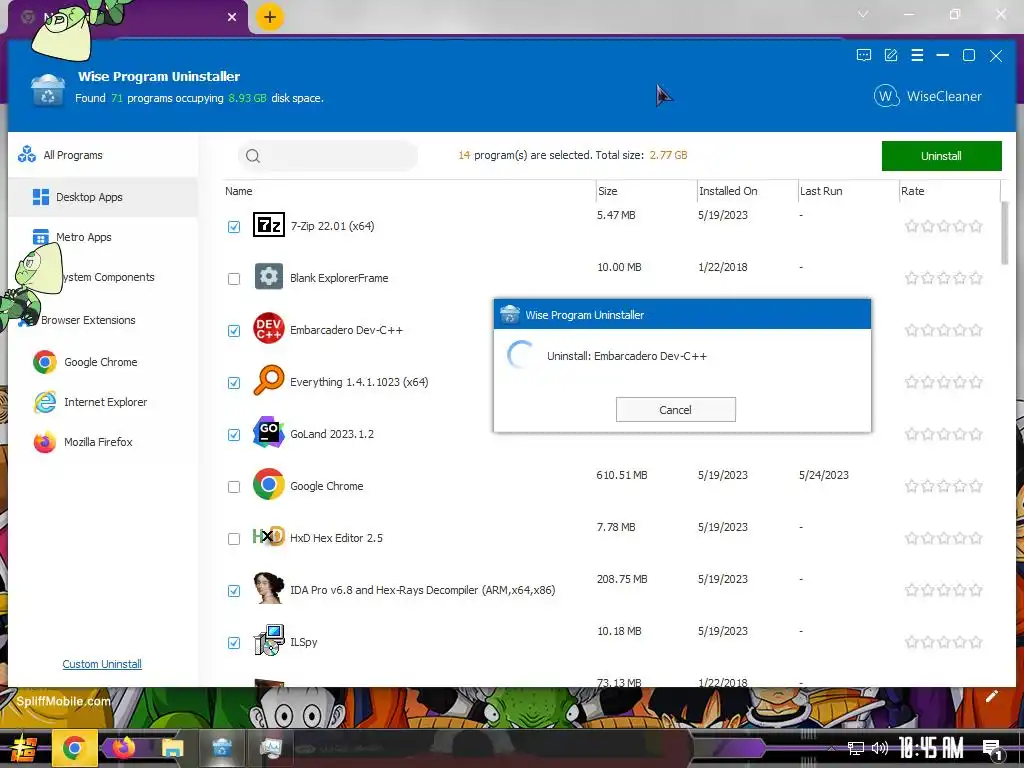Switch to Metro Apps category
The height and width of the screenshot is (768, 1024).
click(x=103, y=237)
